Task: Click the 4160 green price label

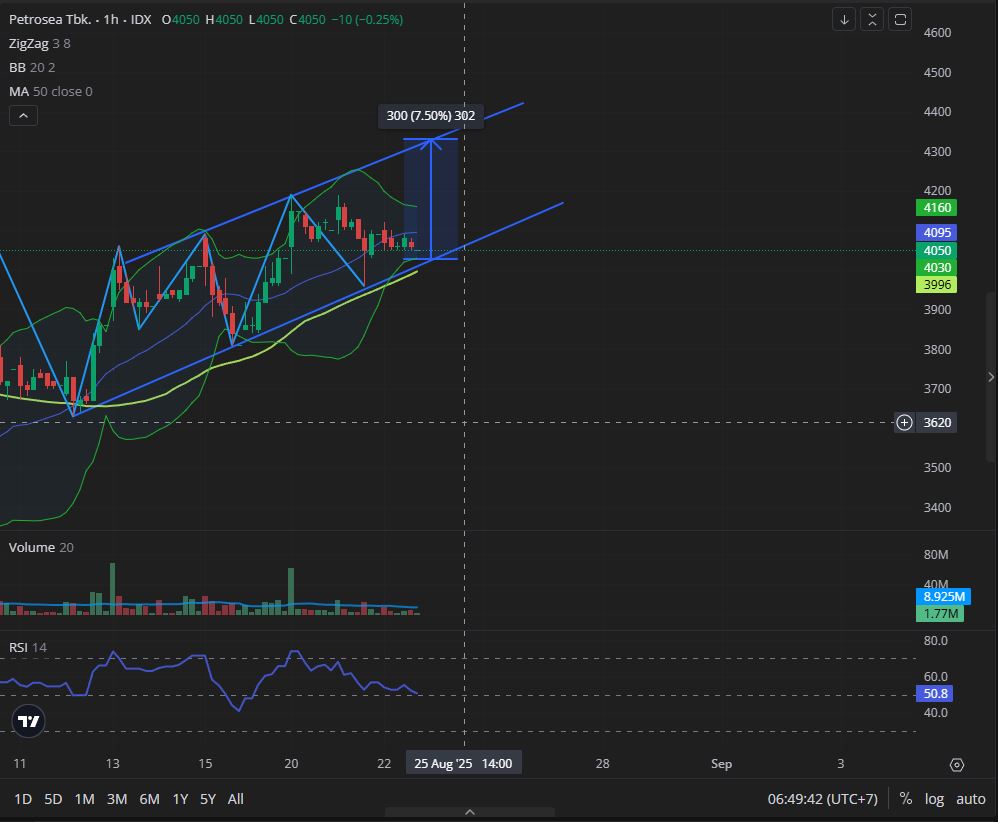Action: coord(936,208)
